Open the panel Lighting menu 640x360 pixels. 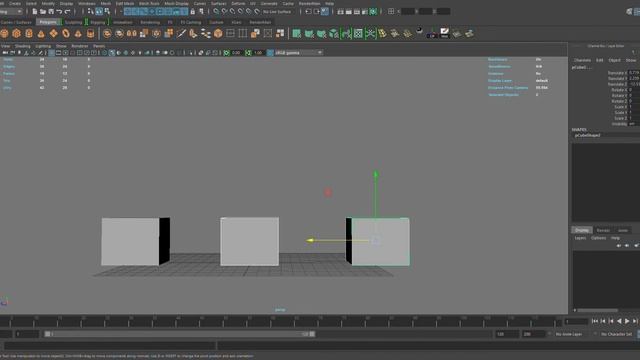[43, 46]
